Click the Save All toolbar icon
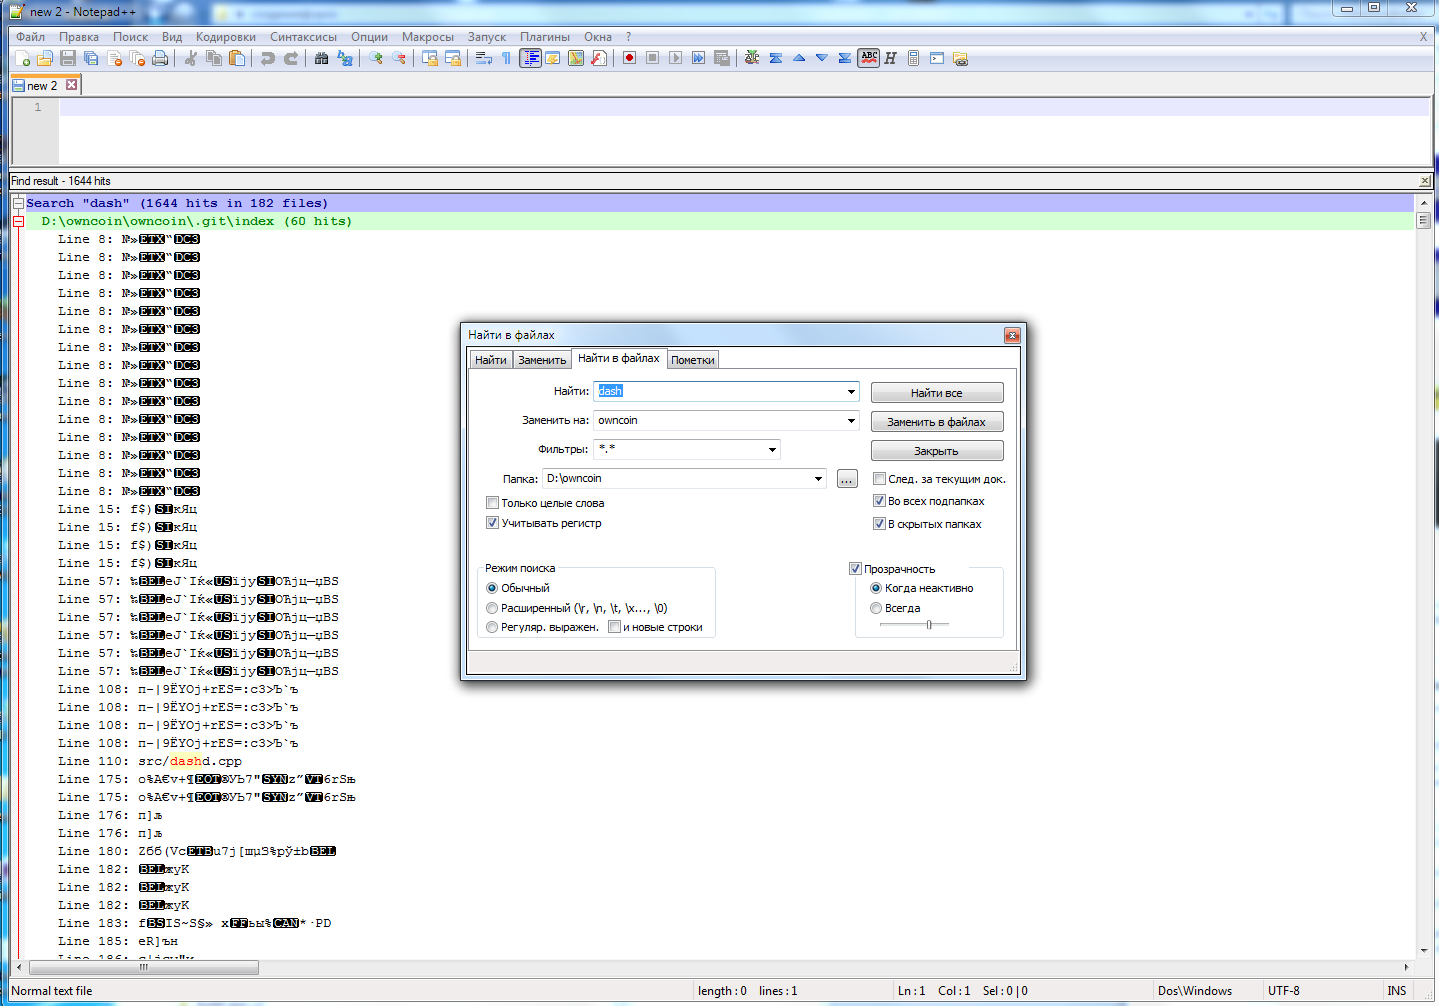This screenshot has height=1006, width=1439. point(91,59)
